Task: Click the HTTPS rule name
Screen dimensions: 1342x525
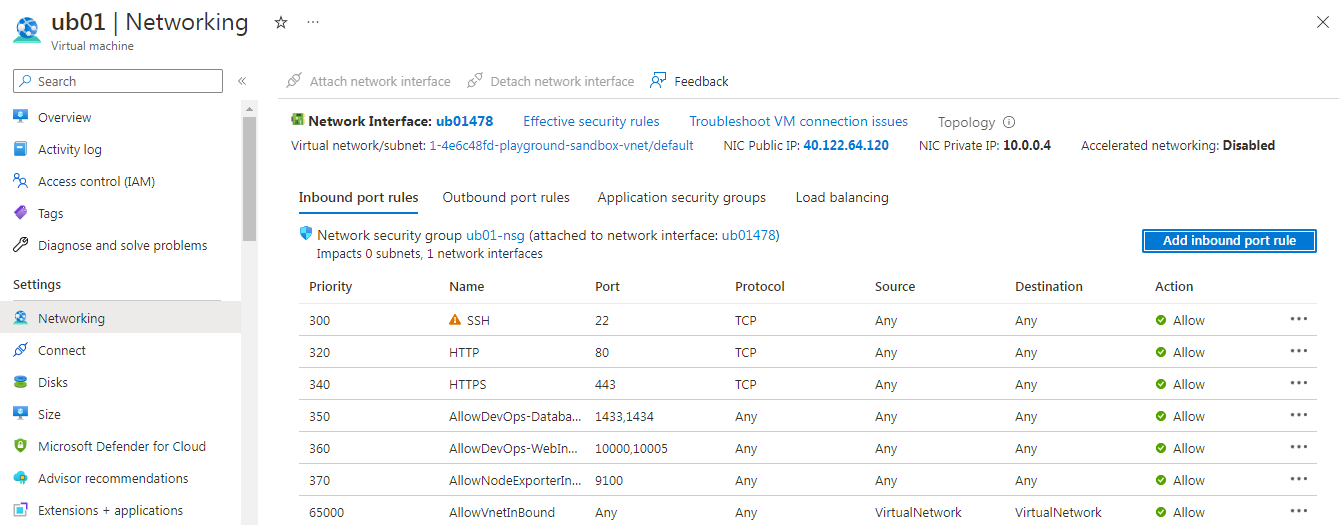Action: point(468,384)
